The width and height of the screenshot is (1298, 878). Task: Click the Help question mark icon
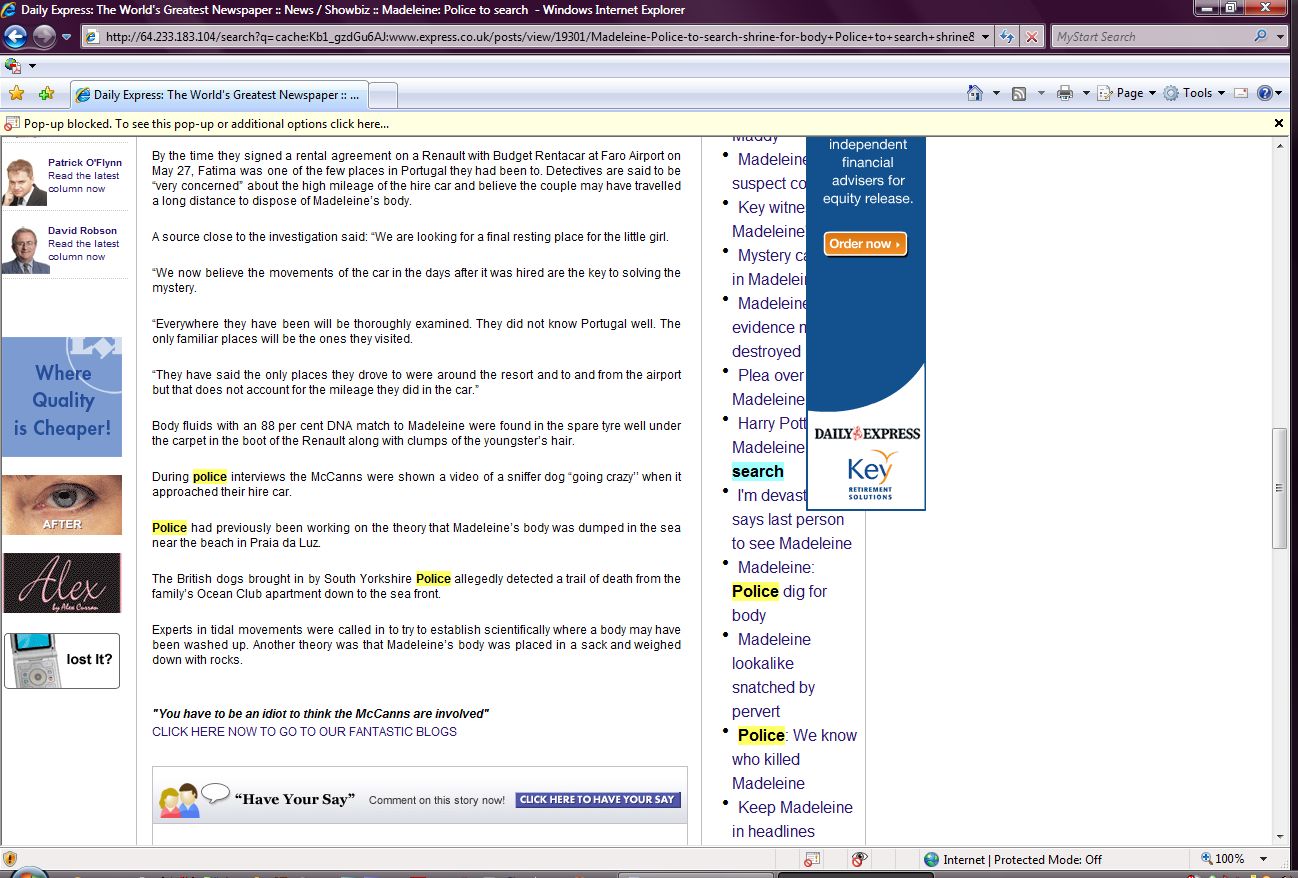pyautogui.click(x=1264, y=93)
